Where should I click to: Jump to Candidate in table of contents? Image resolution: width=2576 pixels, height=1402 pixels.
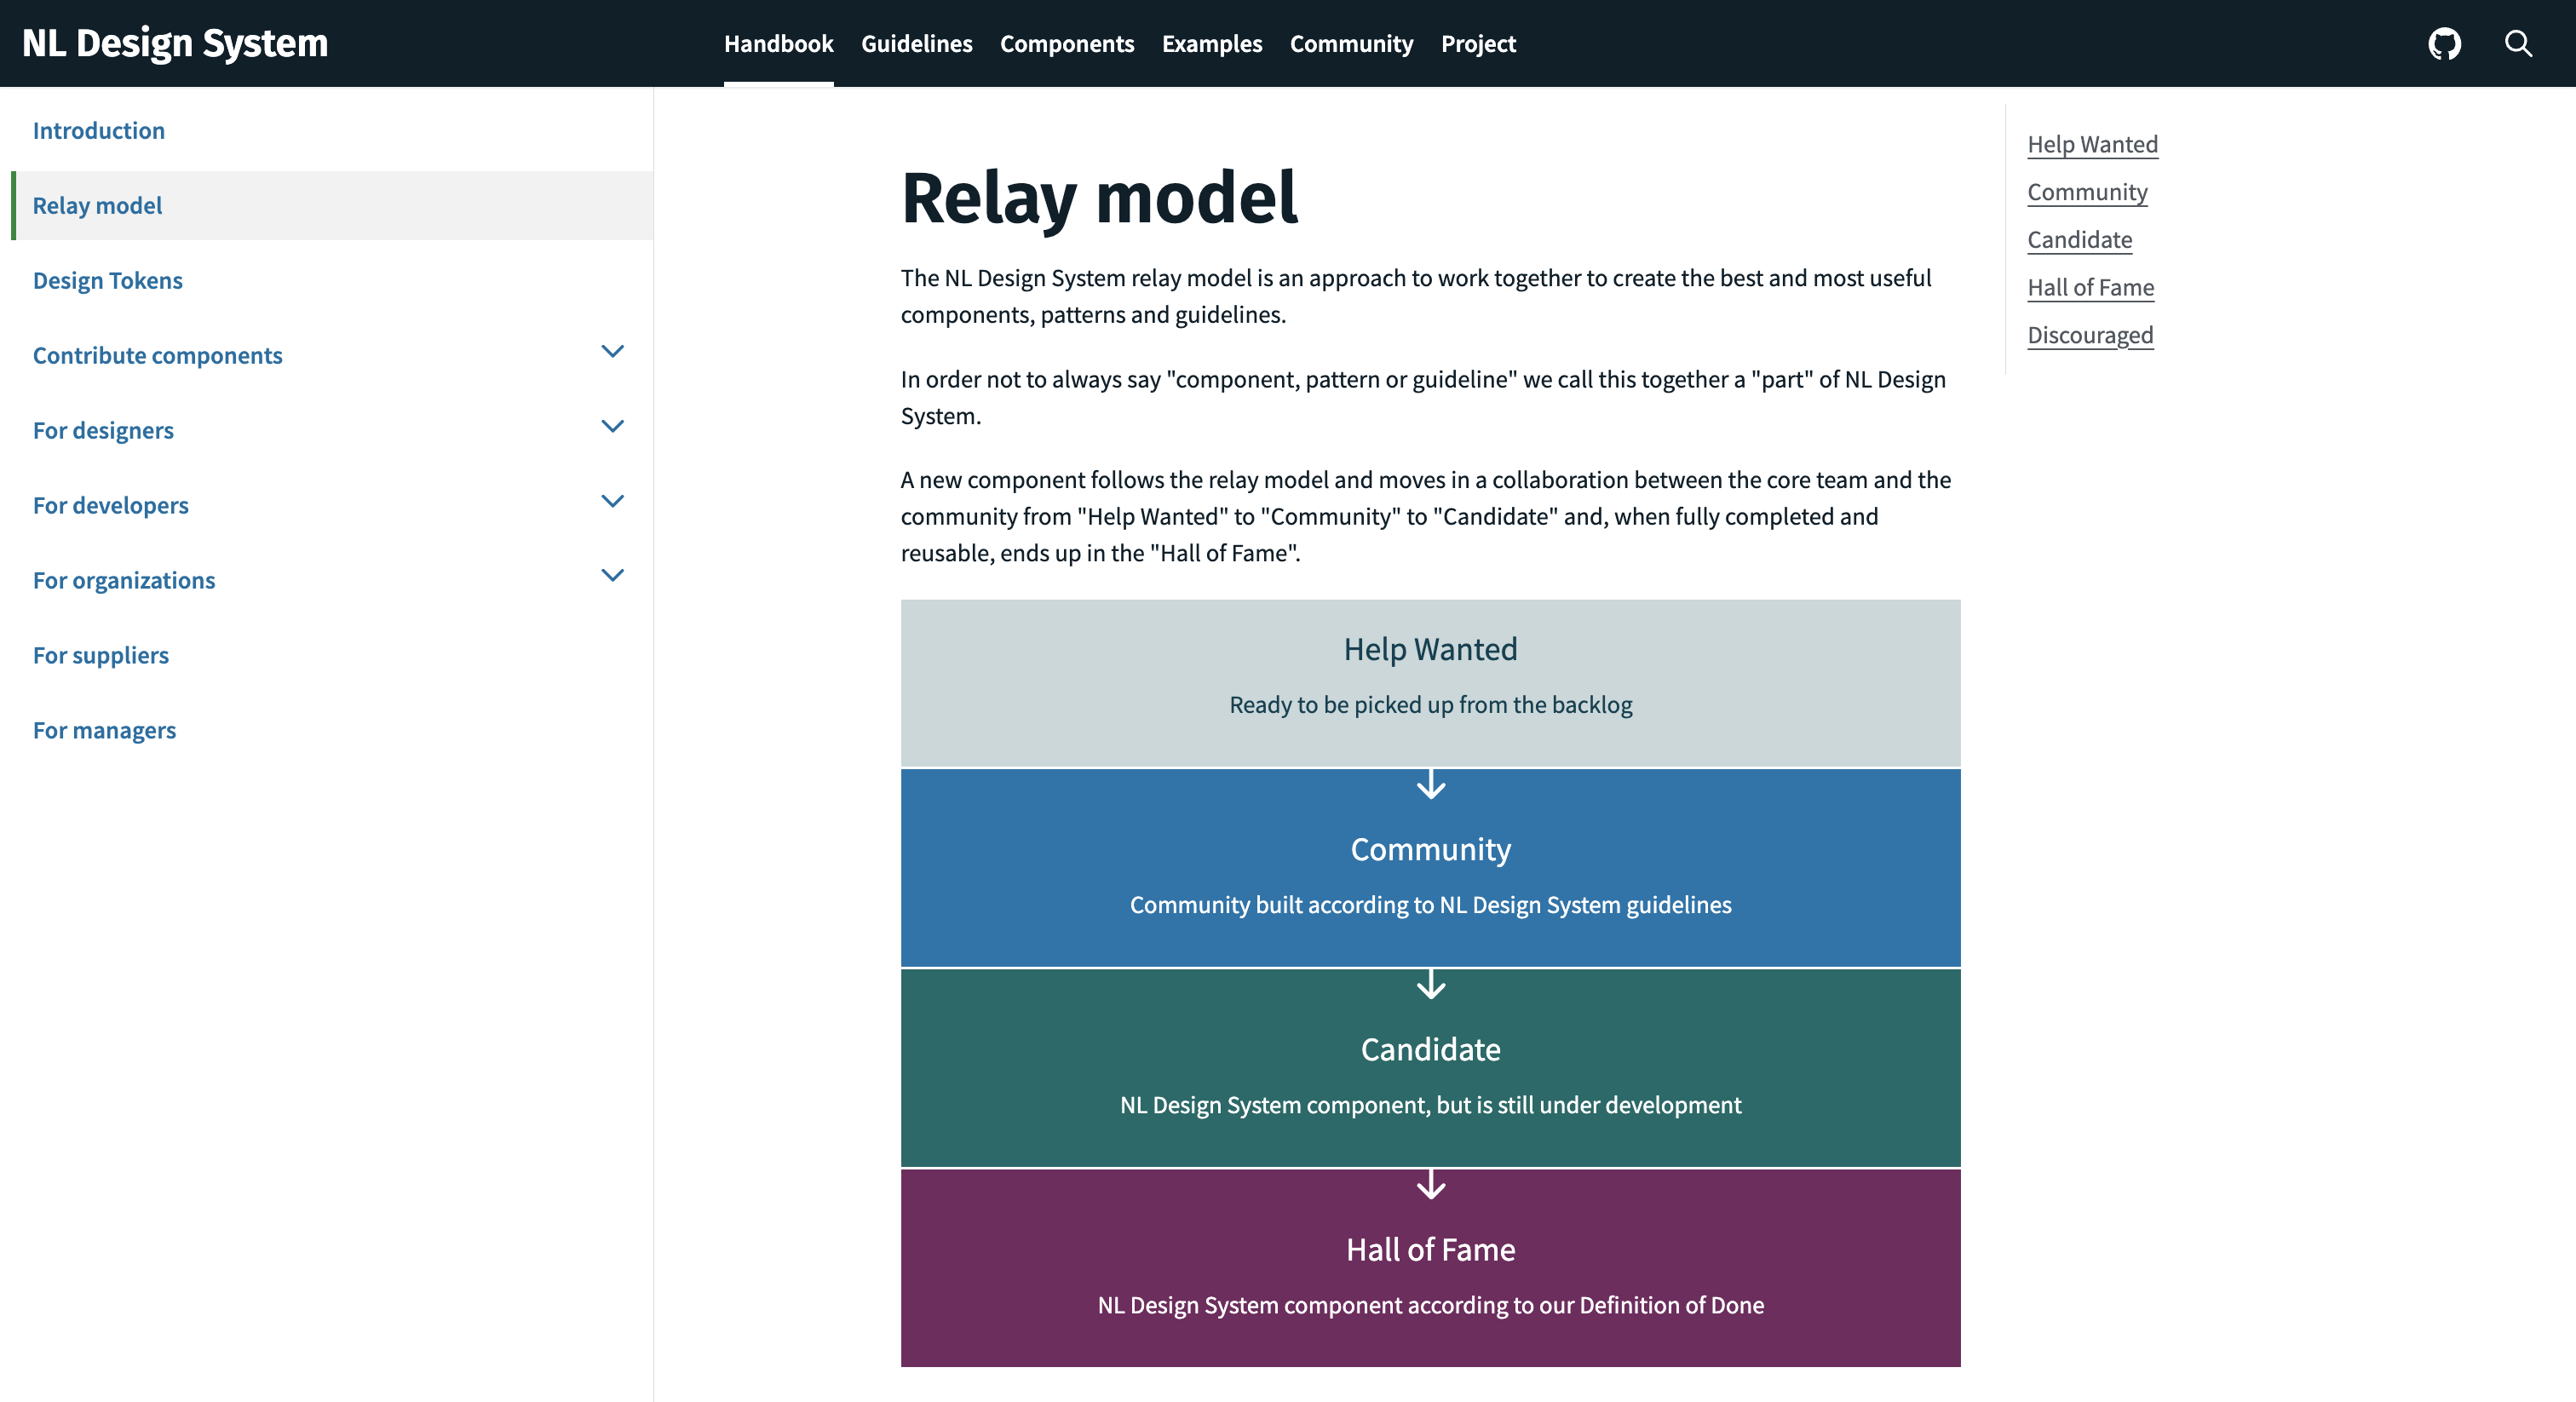coord(2079,240)
